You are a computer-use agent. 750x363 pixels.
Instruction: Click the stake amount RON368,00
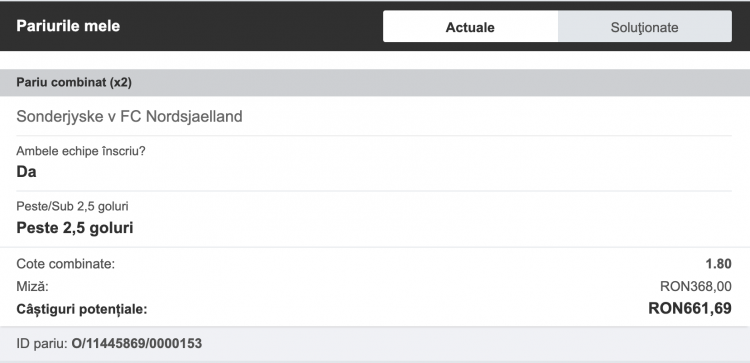[x=696, y=286]
